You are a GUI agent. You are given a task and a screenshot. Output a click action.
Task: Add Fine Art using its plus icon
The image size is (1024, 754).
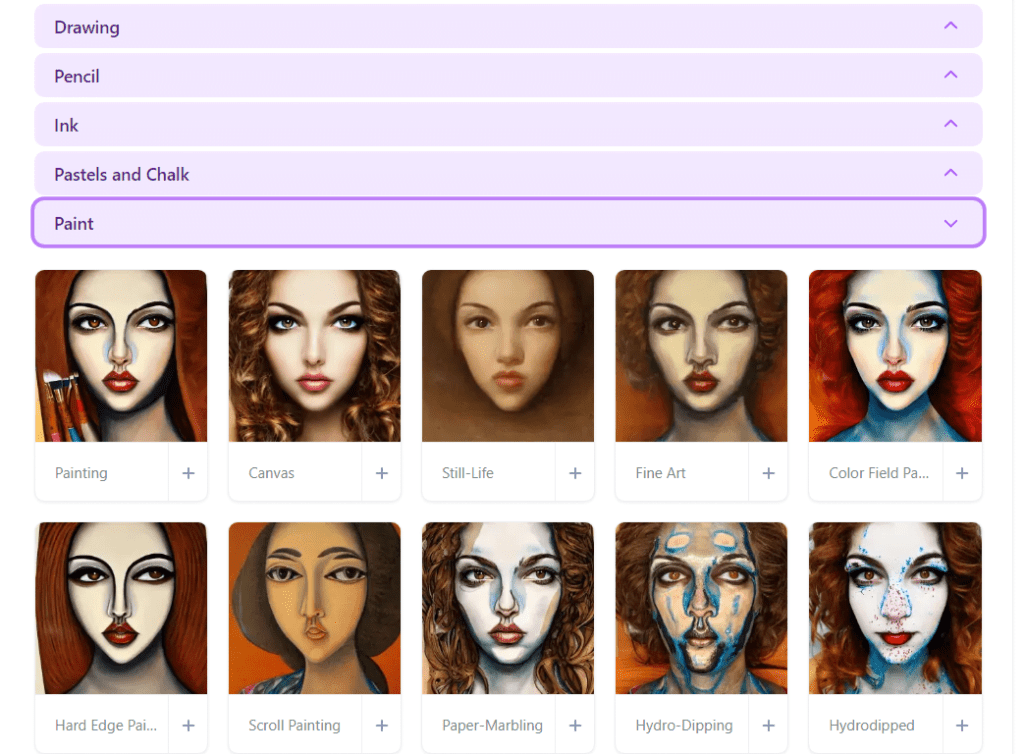click(768, 473)
